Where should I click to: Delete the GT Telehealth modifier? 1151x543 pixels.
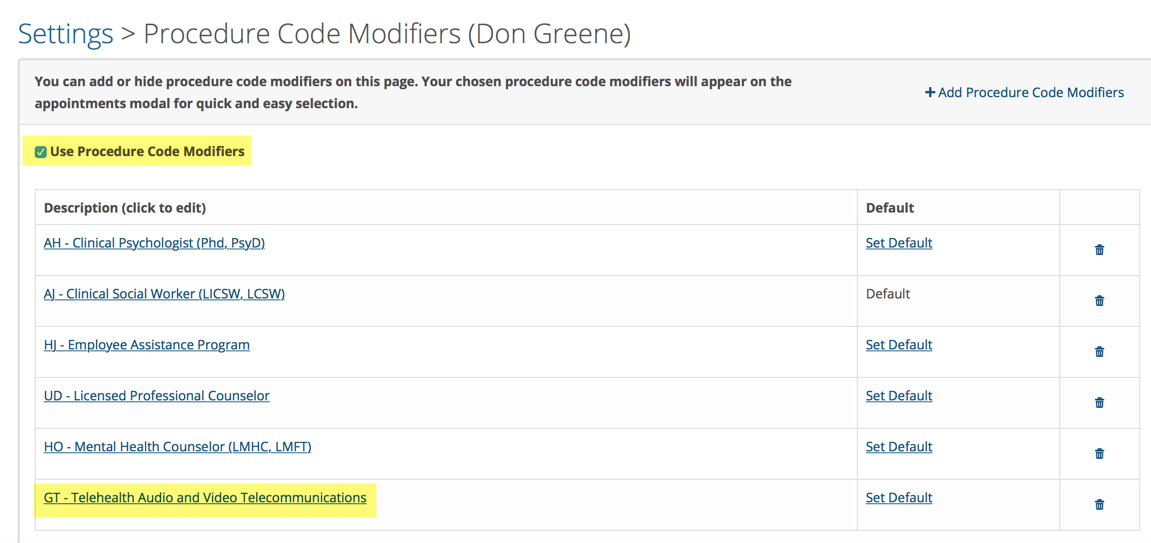click(1099, 505)
